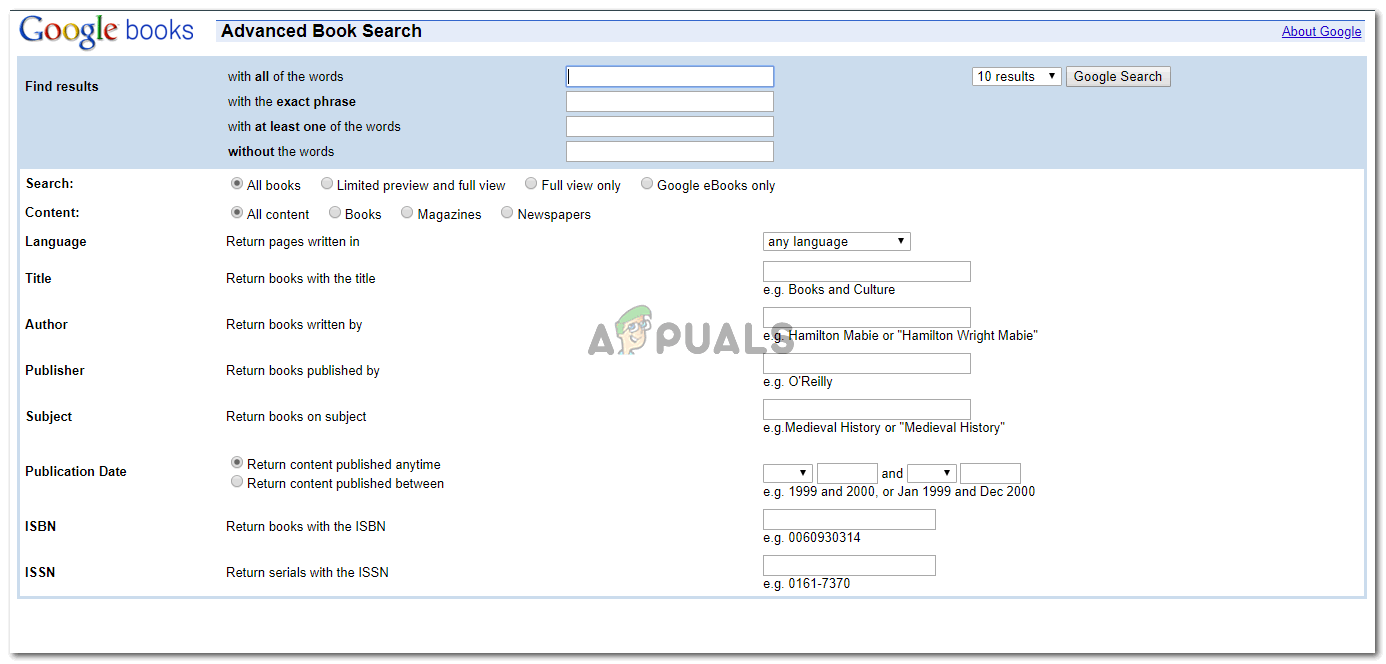Select Return content published anytime
Viewport: 1386px width, 664px height.
237,463
